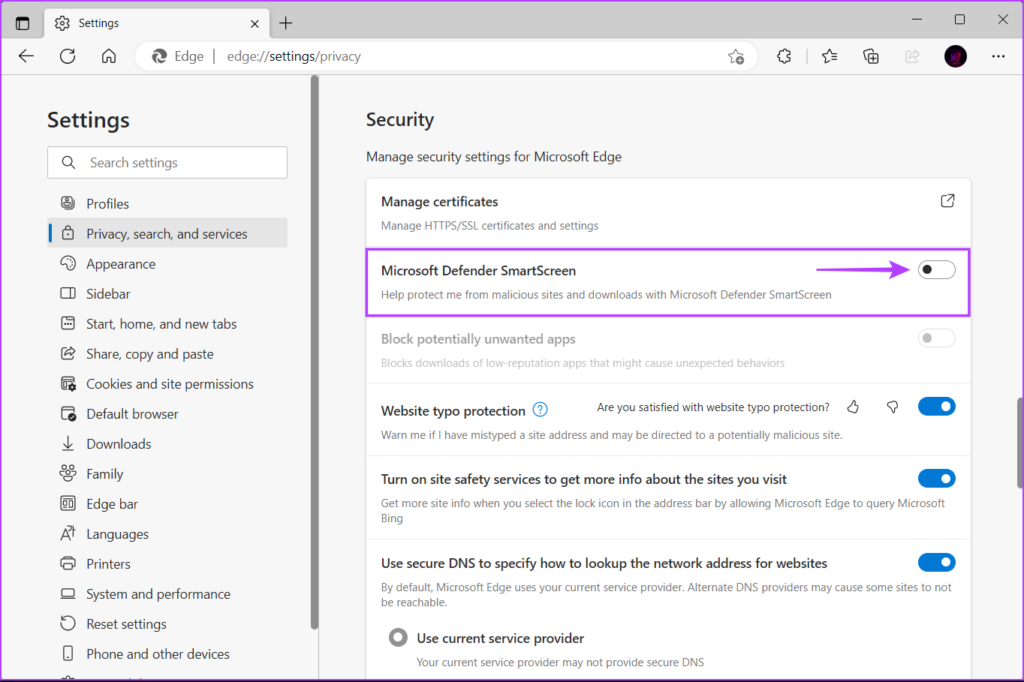Click the sidebar vertical scrollbar
This screenshot has height=682, width=1024.
[315, 353]
